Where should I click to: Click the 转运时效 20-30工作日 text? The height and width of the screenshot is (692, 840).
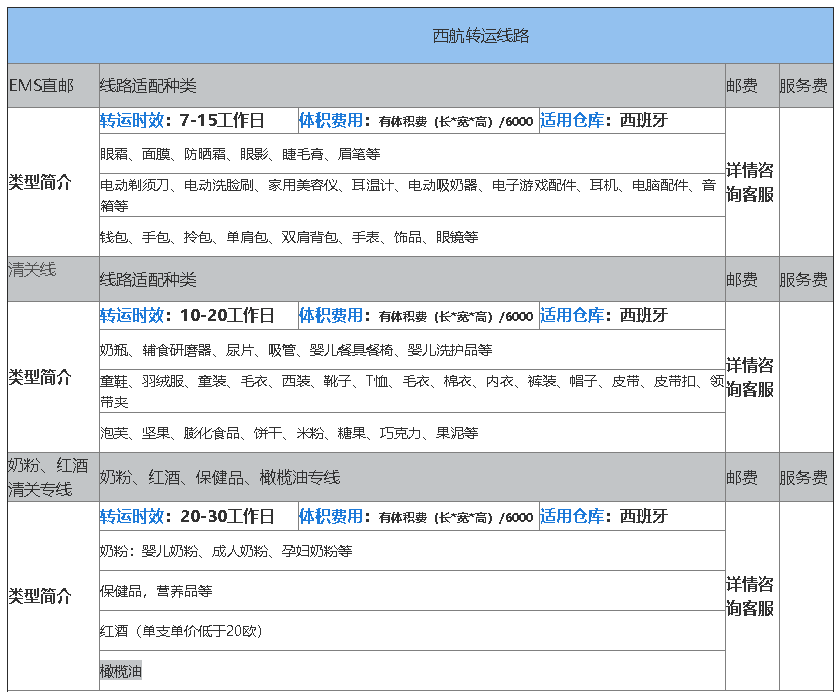(187, 517)
